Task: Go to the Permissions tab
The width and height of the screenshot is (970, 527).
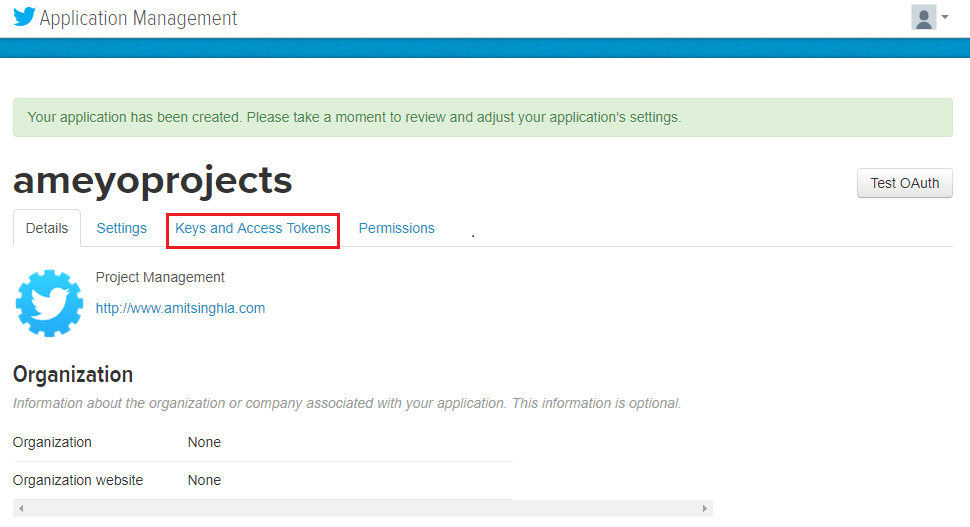Action: [397, 228]
